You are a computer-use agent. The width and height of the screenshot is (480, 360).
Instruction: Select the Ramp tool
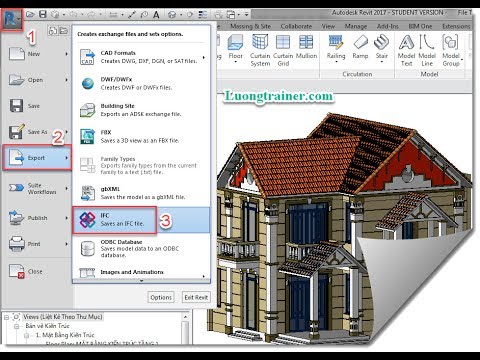(360, 47)
